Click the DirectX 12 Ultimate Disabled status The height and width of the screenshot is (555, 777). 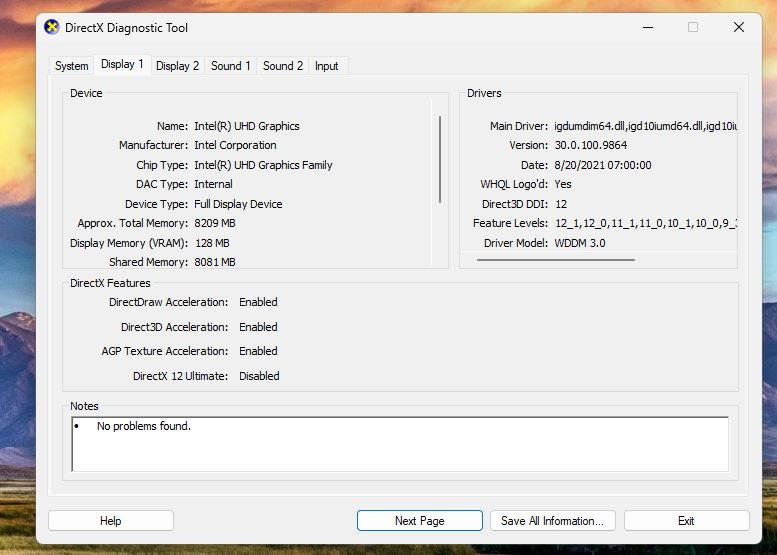click(x=259, y=376)
